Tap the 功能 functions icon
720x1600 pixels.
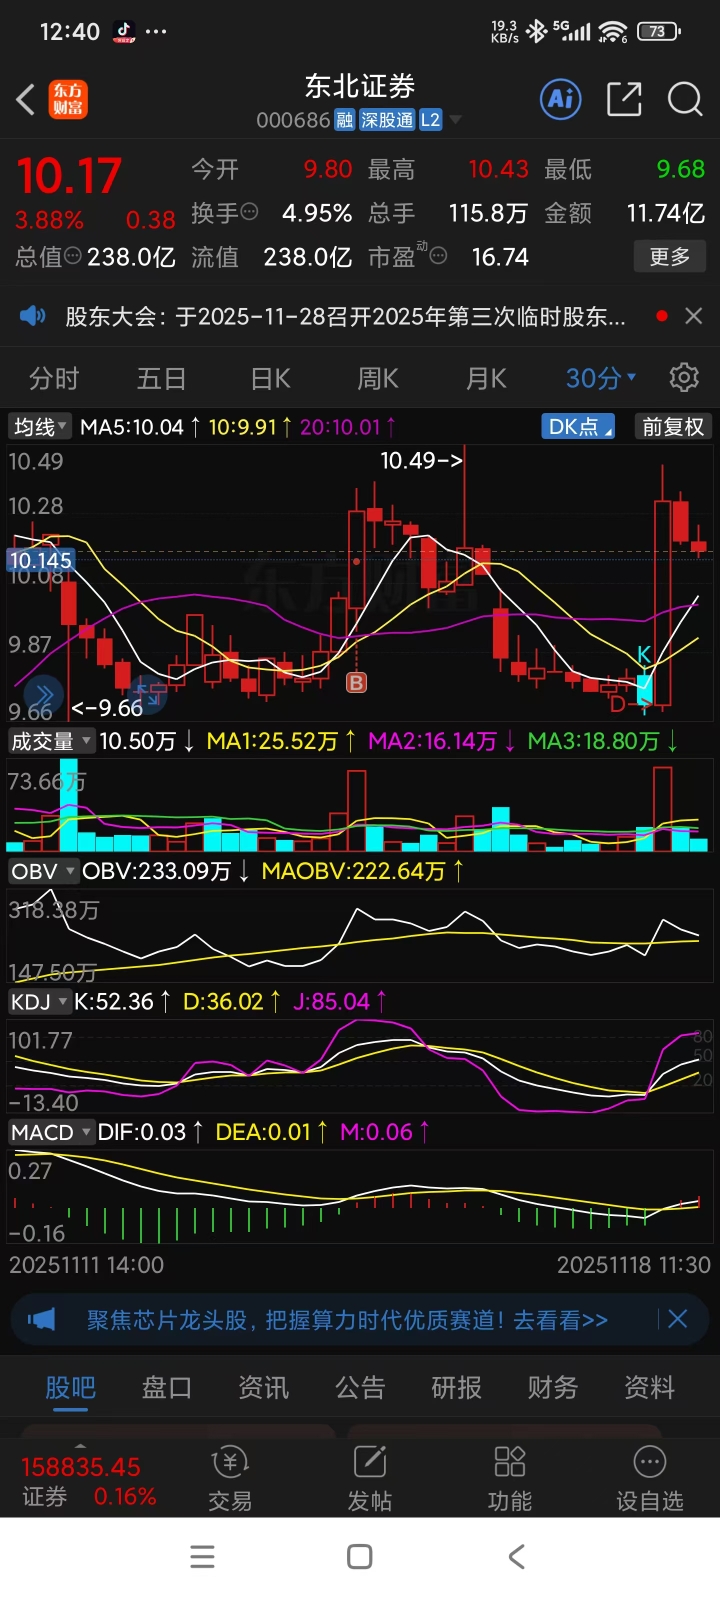click(x=510, y=1478)
